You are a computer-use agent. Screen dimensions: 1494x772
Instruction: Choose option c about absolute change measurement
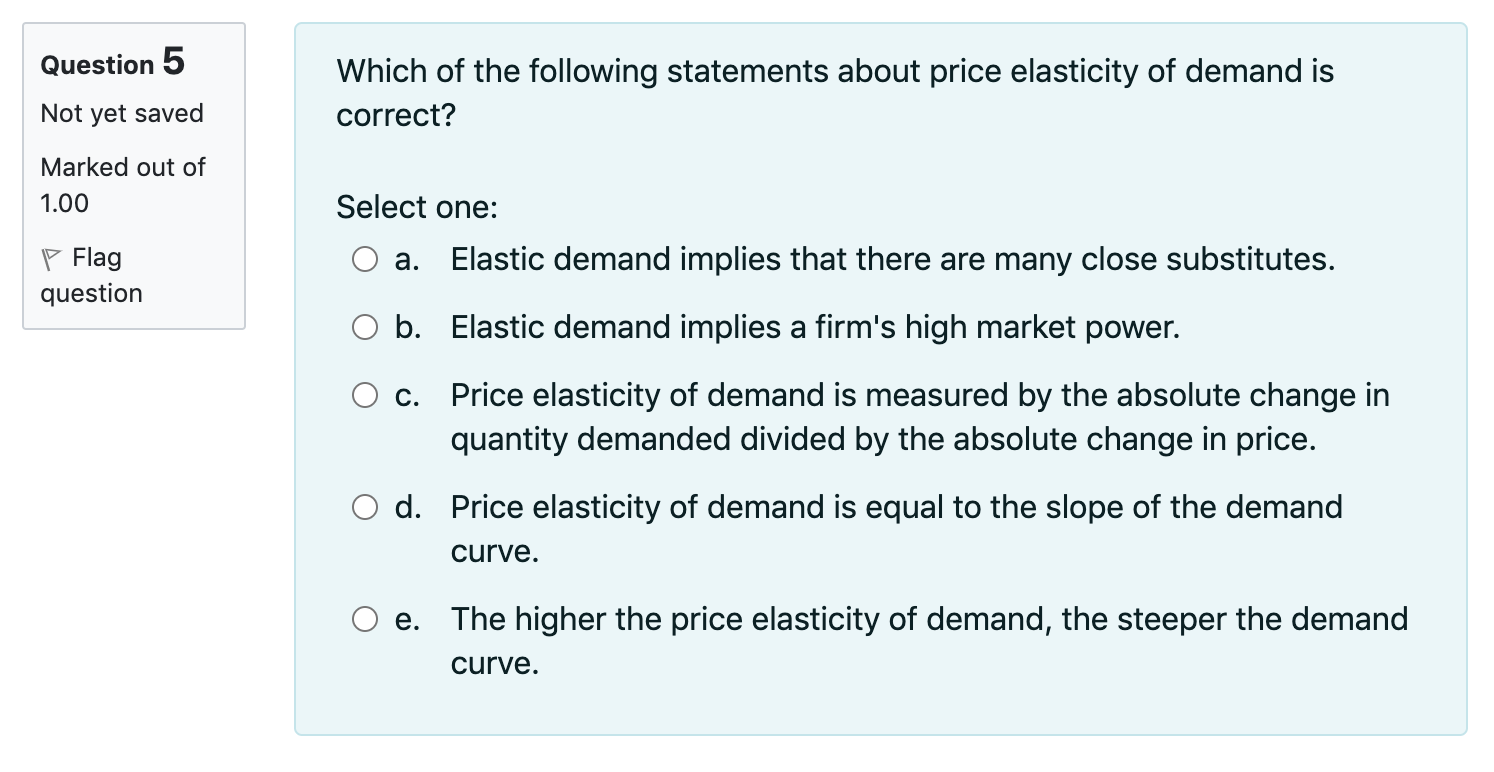pos(365,395)
